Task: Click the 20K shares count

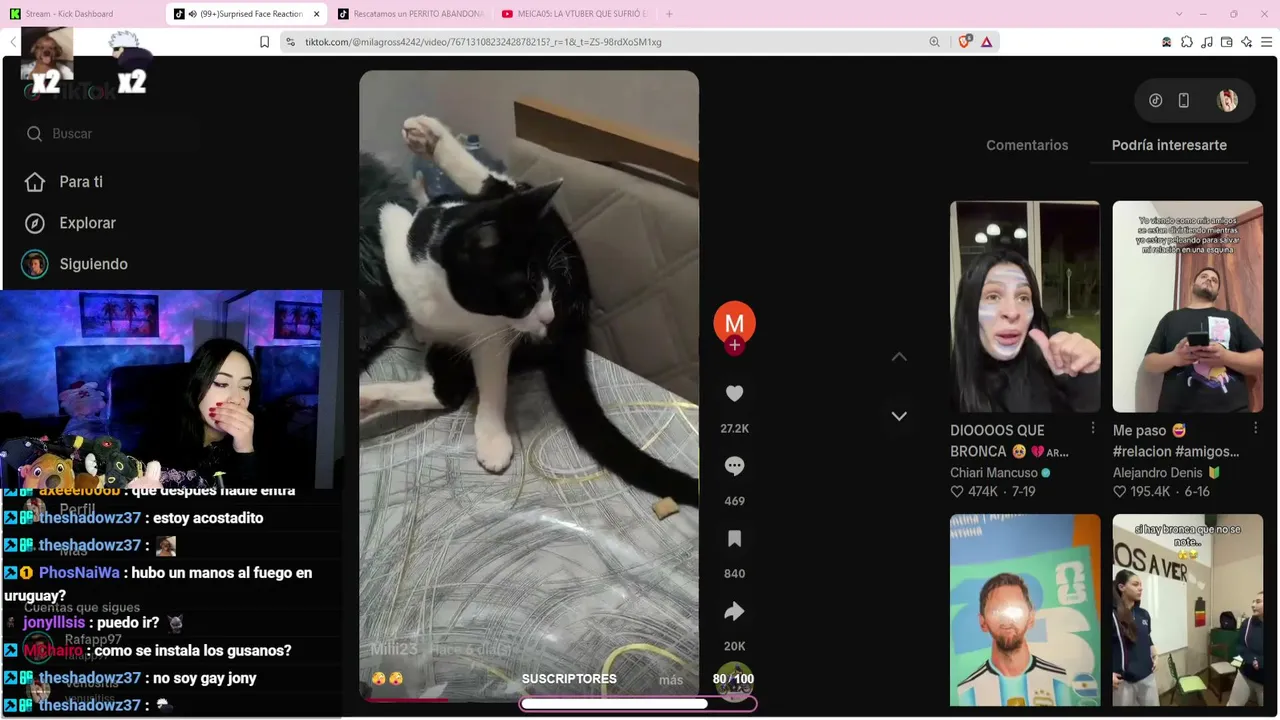Action: (734, 646)
